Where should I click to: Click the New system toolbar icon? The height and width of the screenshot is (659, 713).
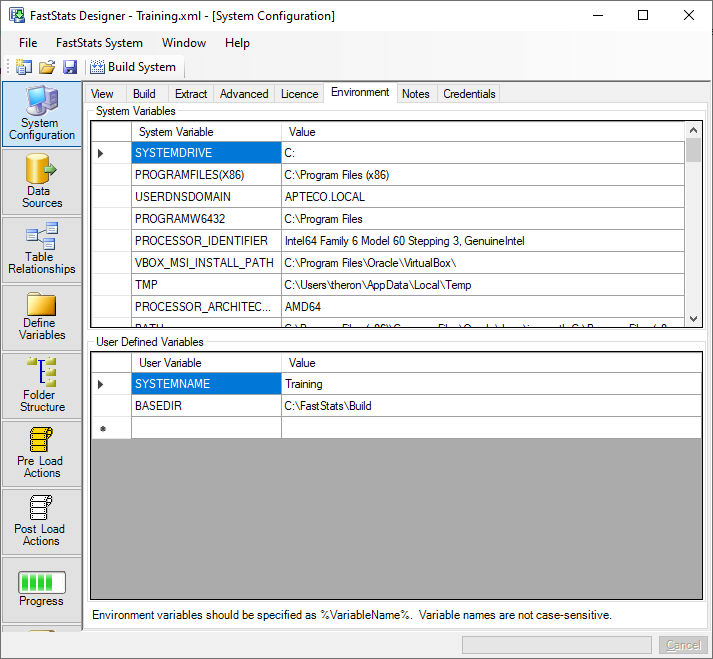(24, 67)
